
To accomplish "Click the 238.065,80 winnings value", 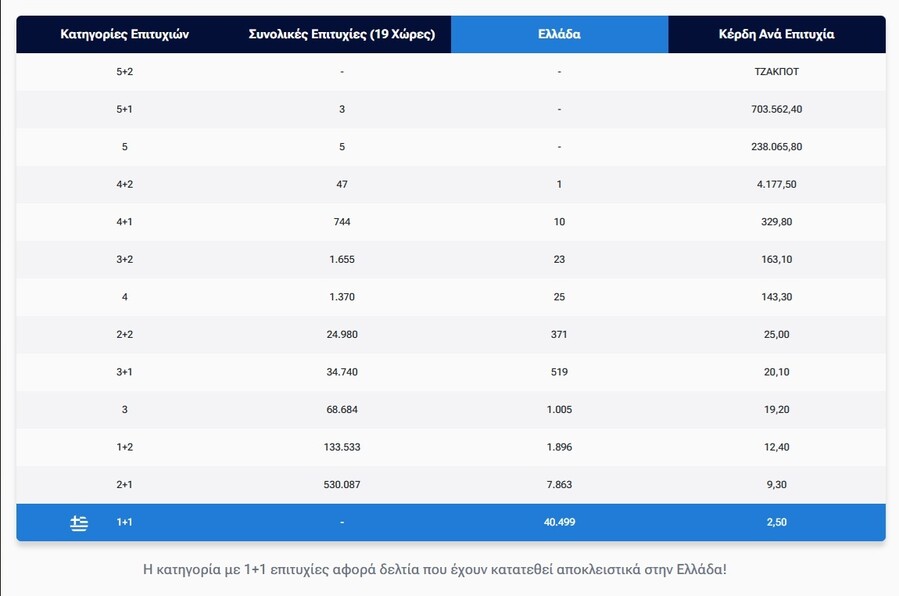I will coord(776,147).
